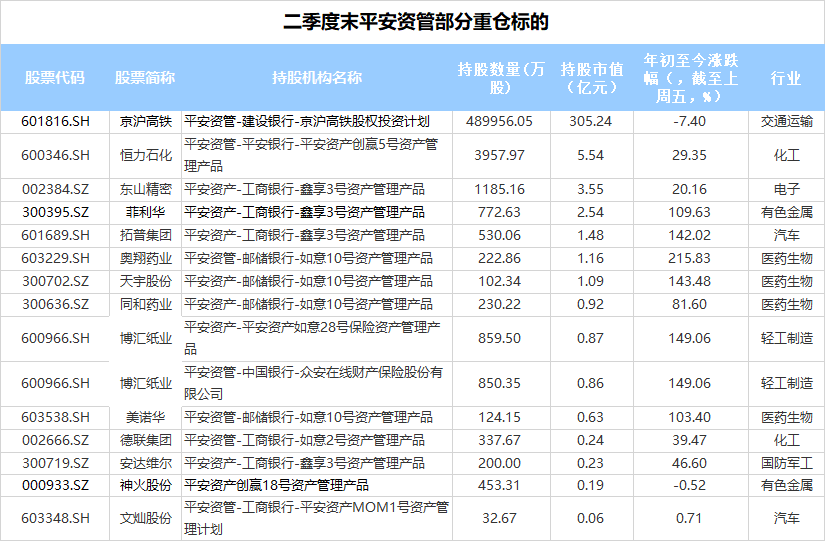Screen dimensions: 825x541
Task: Click shares value 850.35
Action: [499, 384]
